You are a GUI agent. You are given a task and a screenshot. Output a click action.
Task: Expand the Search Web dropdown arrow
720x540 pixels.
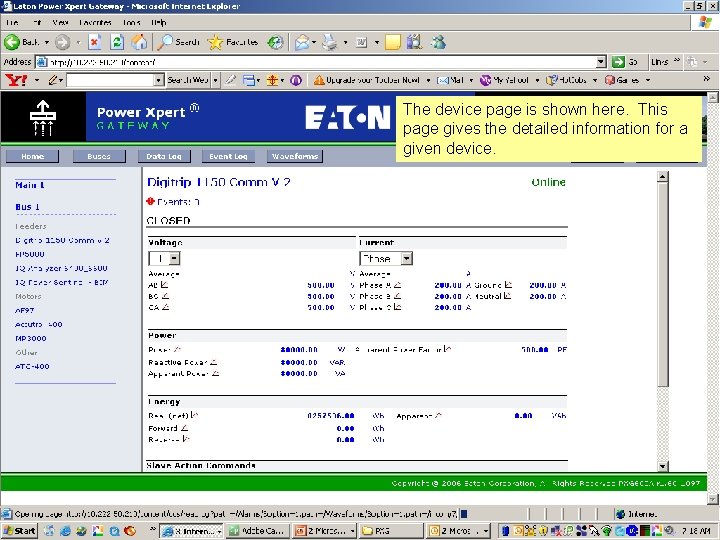click(215, 80)
